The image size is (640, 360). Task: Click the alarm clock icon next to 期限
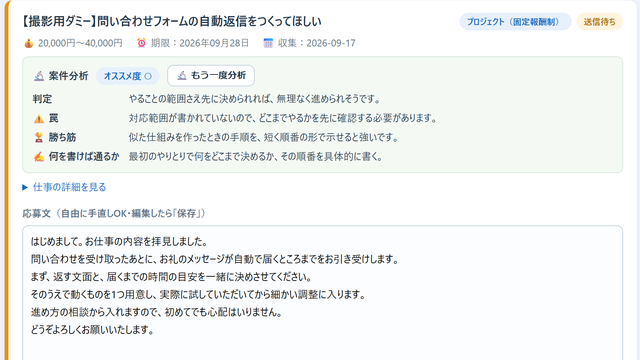[x=141, y=43]
